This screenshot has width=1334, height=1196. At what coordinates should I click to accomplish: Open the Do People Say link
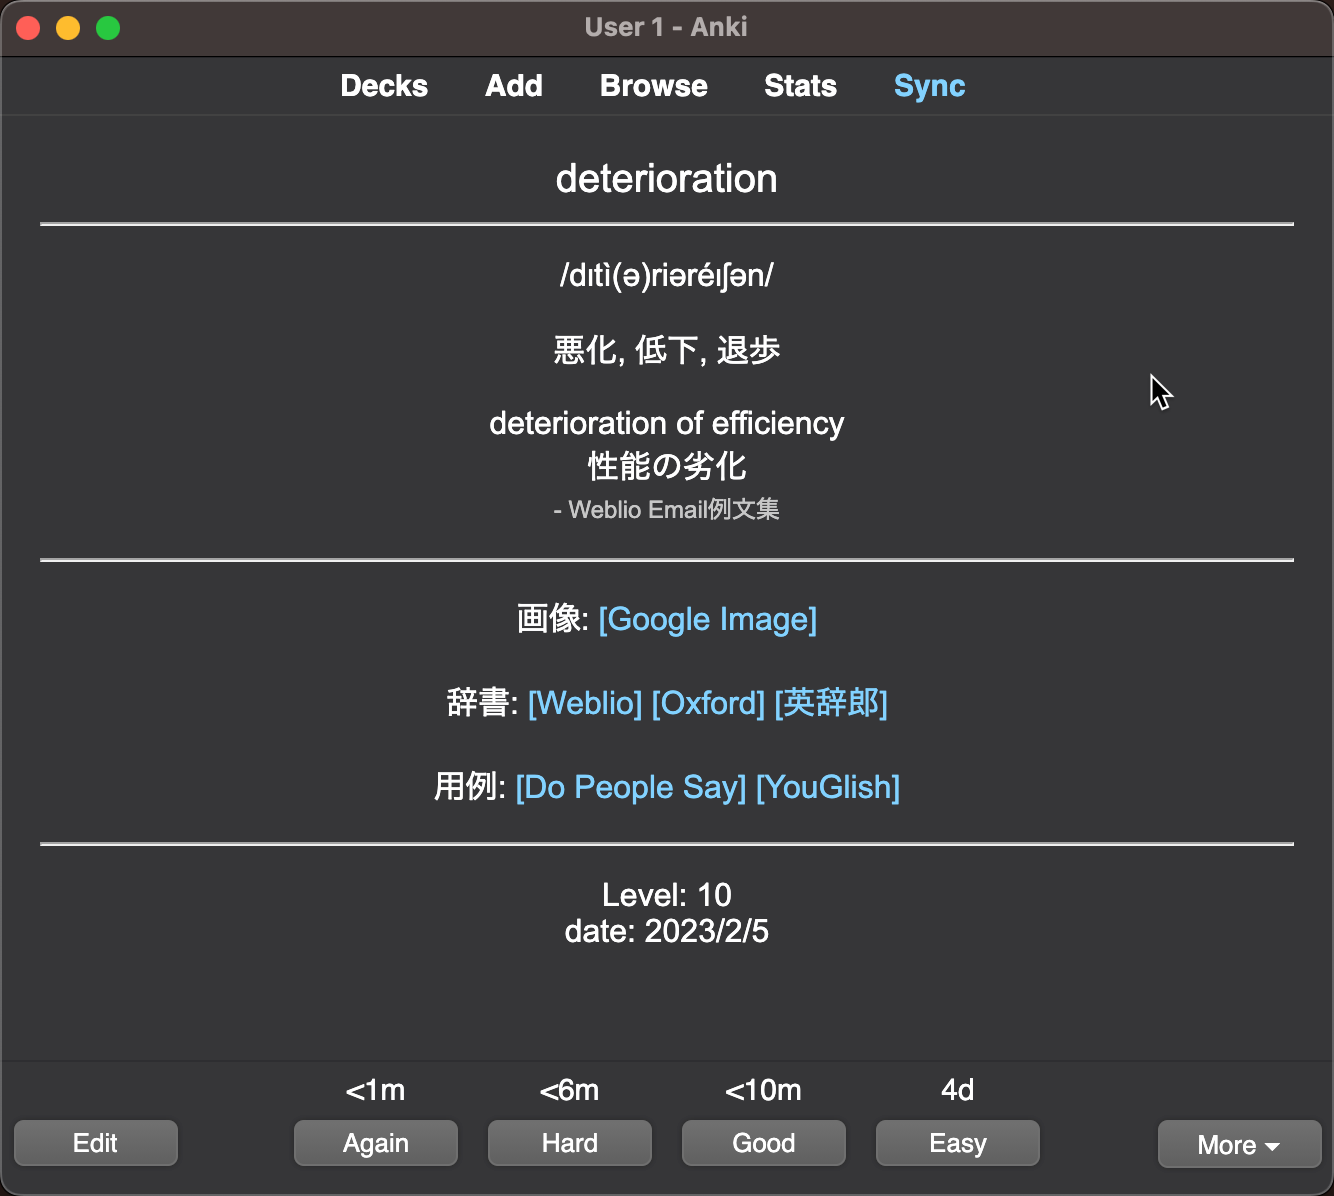pos(631,787)
